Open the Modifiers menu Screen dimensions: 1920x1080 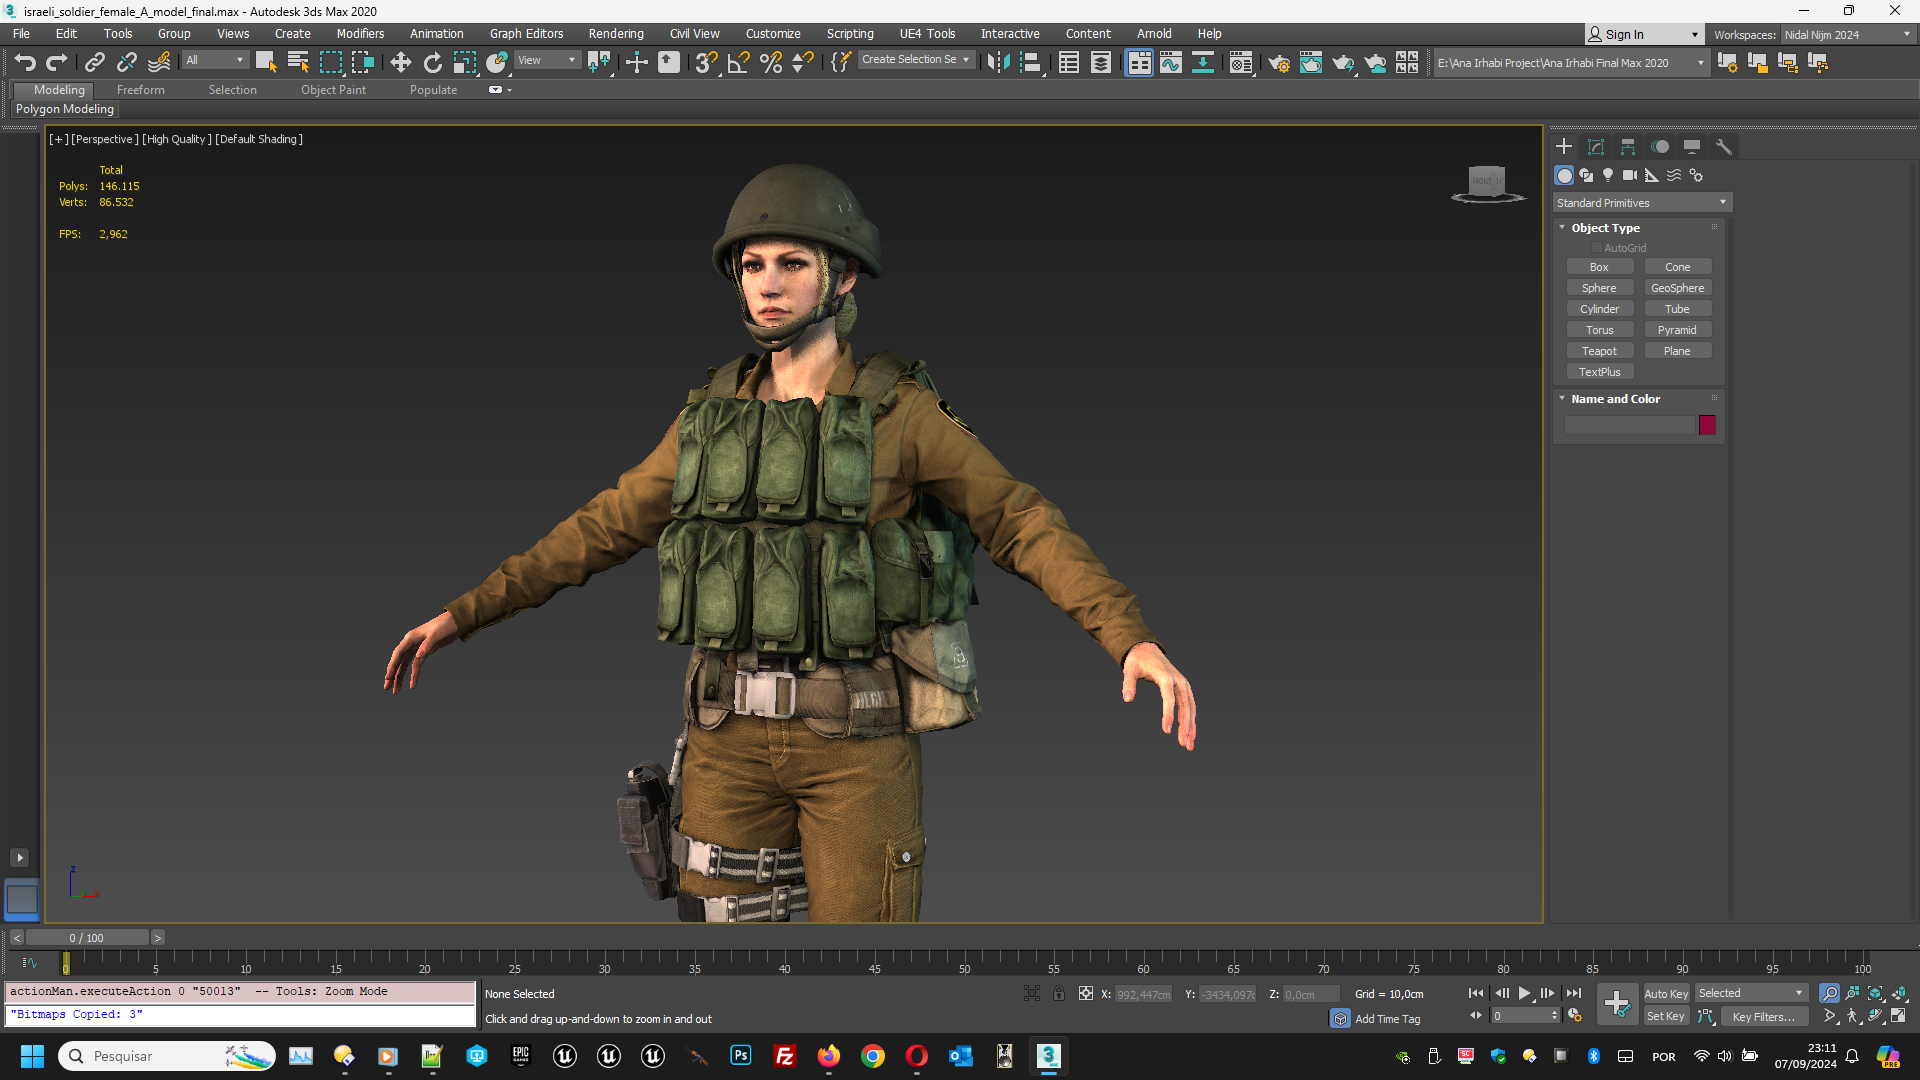(x=360, y=34)
